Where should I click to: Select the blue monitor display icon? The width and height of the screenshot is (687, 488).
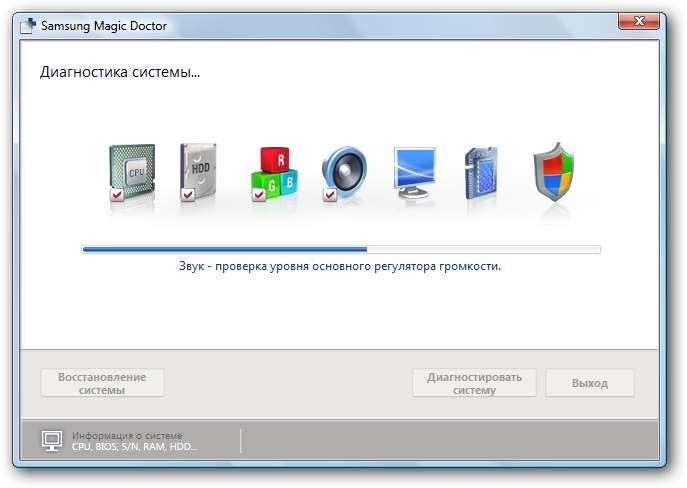(x=414, y=173)
